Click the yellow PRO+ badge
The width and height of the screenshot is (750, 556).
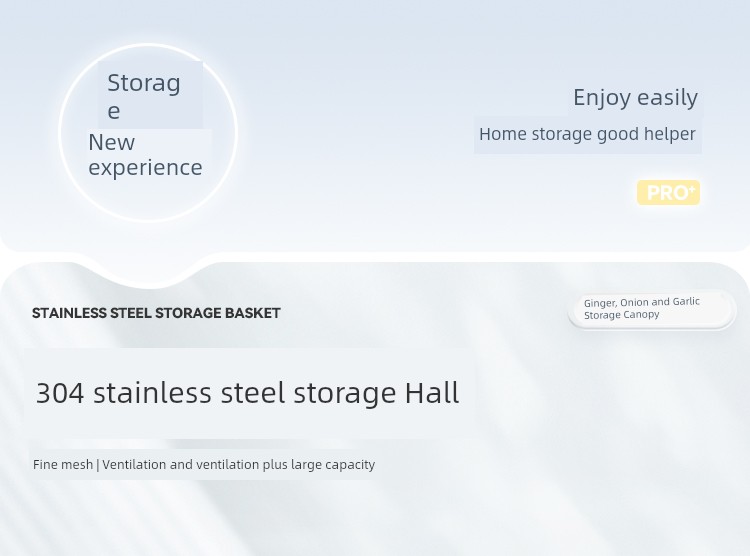click(668, 192)
